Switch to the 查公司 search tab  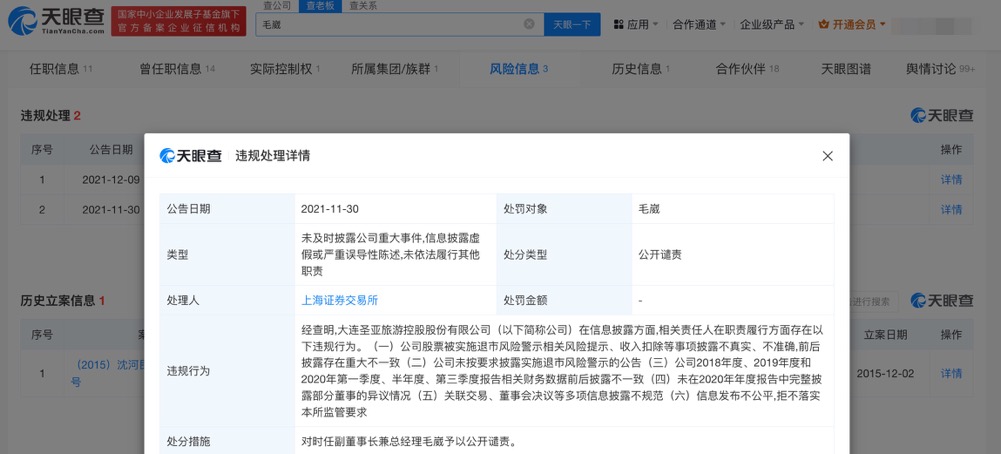coord(276,6)
